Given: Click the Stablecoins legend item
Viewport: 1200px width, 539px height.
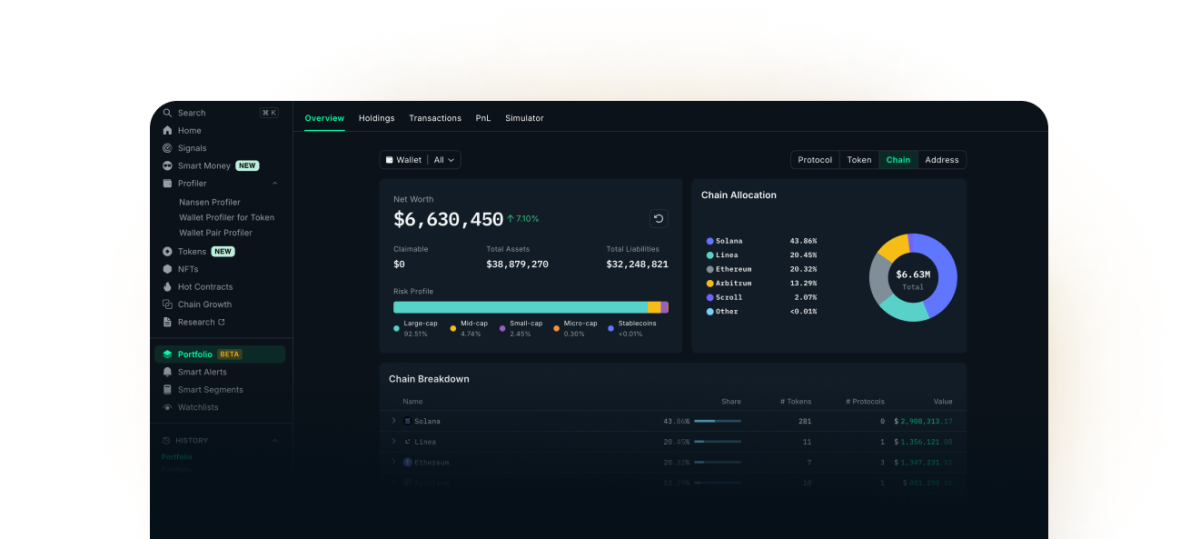Looking at the screenshot, I should [633, 328].
